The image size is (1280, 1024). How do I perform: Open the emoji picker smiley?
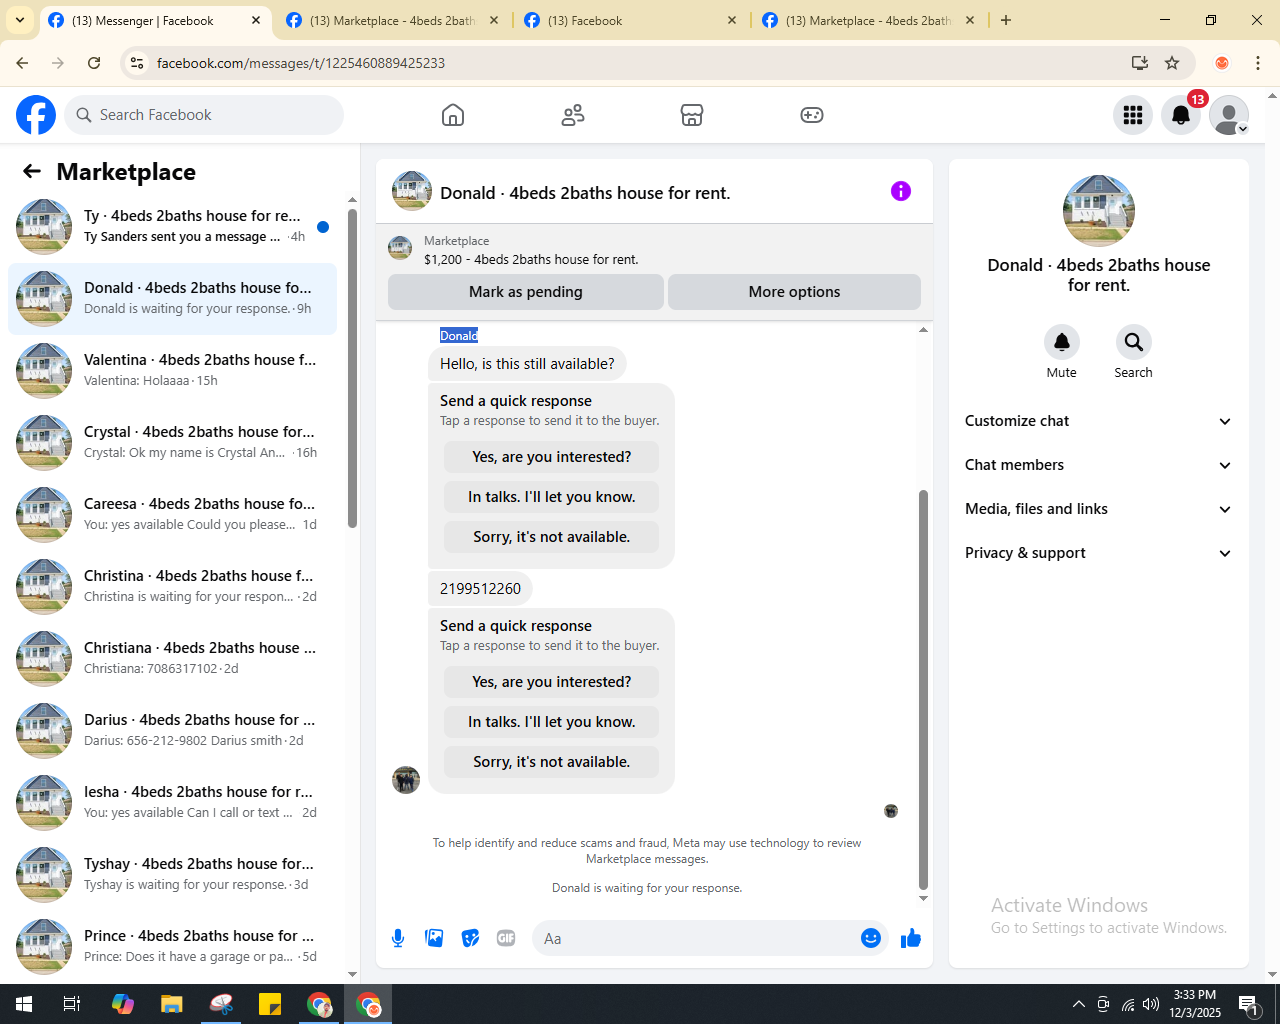coord(871,938)
